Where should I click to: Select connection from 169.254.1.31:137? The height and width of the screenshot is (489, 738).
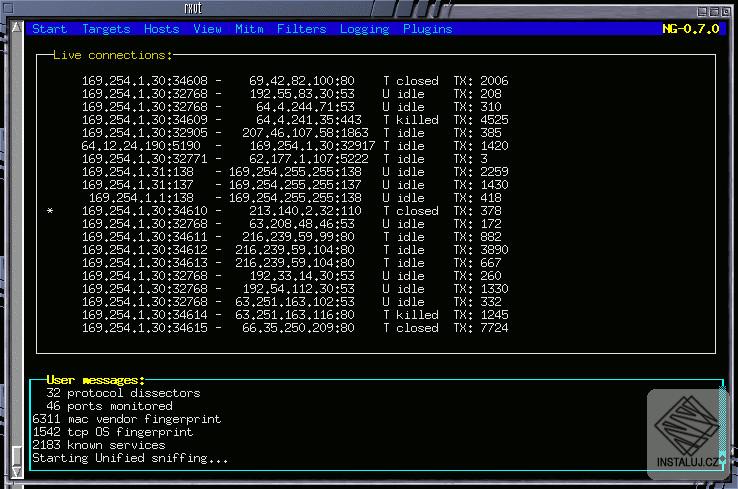295,184
